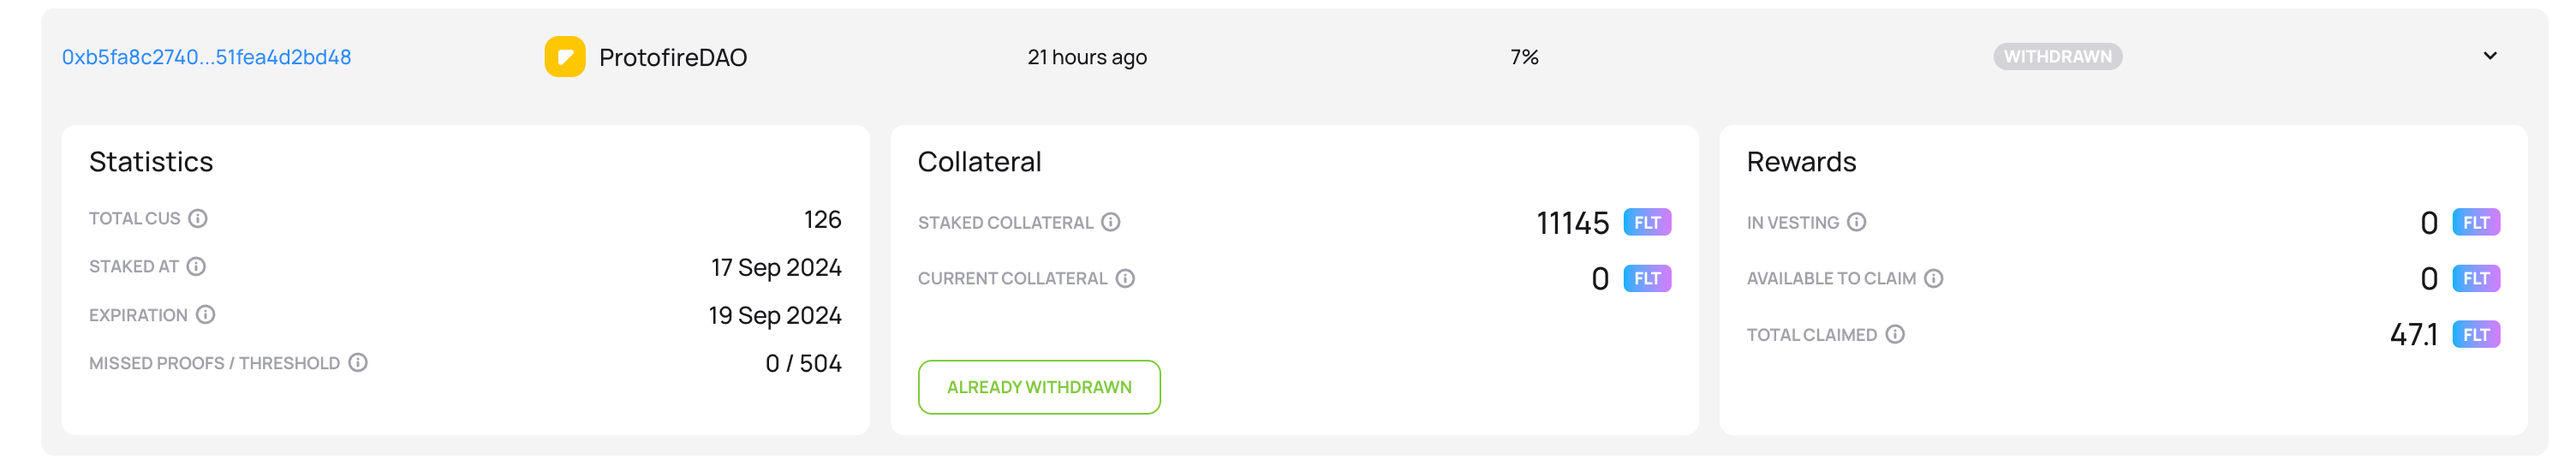This screenshot has height=466, width=2576.
Task: Click the FLT badge next to Total Claimed
Action: pyautogui.click(x=2475, y=334)
